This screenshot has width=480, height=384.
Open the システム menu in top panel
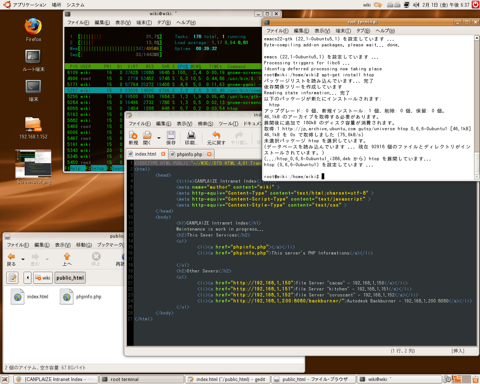[x=75, y=5]
